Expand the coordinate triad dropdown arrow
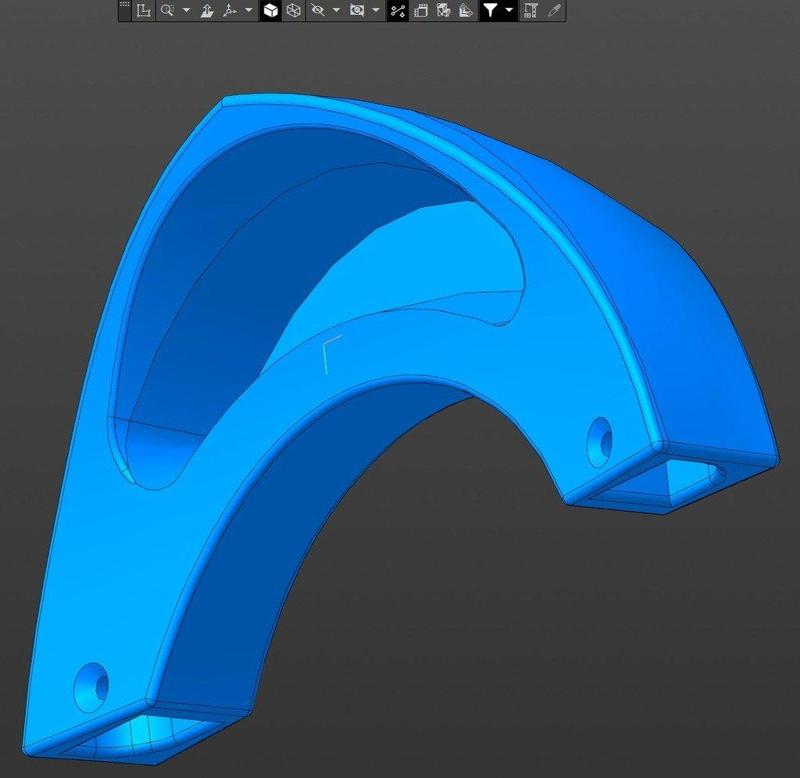This screenshot has width=800, height=778. click(248, 11)
